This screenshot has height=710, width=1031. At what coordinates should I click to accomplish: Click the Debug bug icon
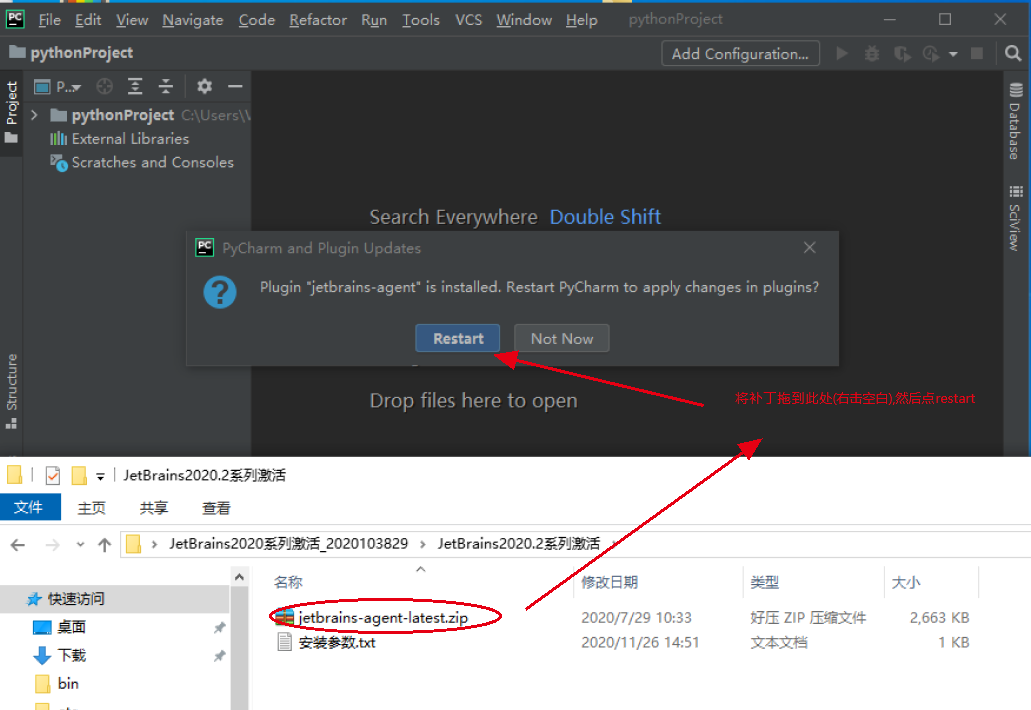coord(872,53)
